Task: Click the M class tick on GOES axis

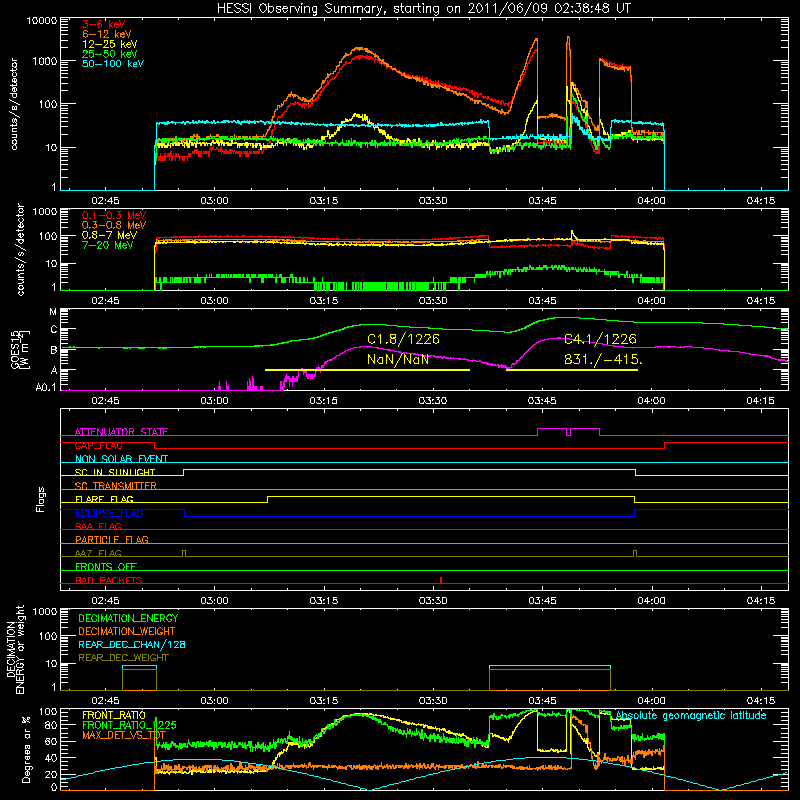Action: (x=53, y=312)
